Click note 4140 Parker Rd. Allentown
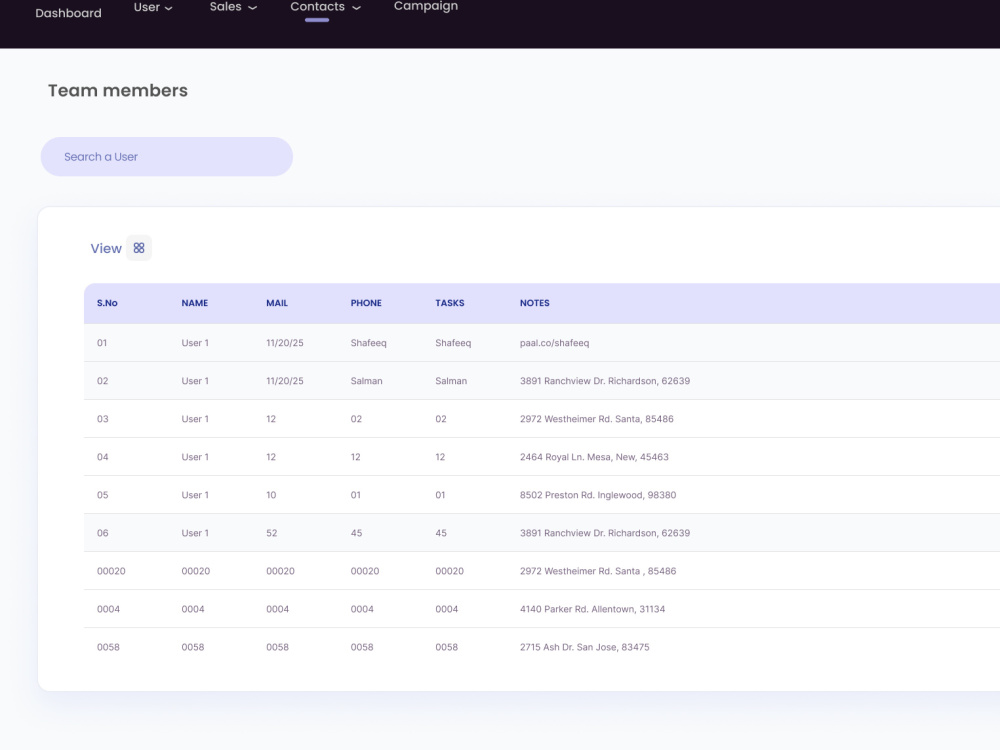Screen dimensions: 1000x750 (592, 609)
